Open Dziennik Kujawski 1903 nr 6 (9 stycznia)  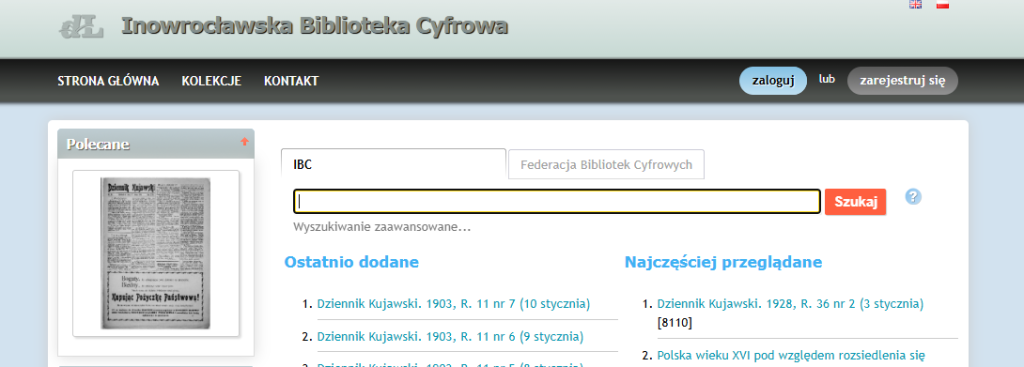[x=450, y=337]
